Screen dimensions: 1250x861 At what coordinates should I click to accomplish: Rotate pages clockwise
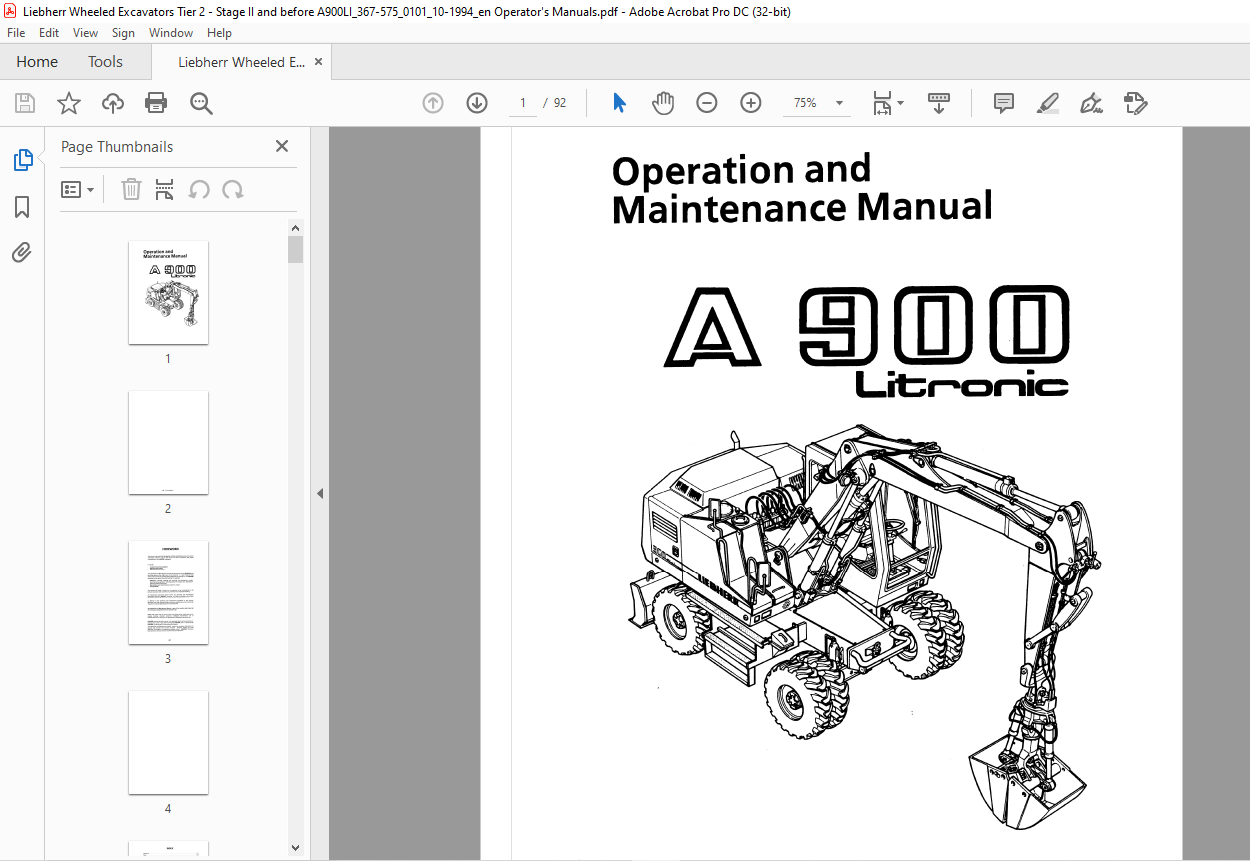[233, 190]
